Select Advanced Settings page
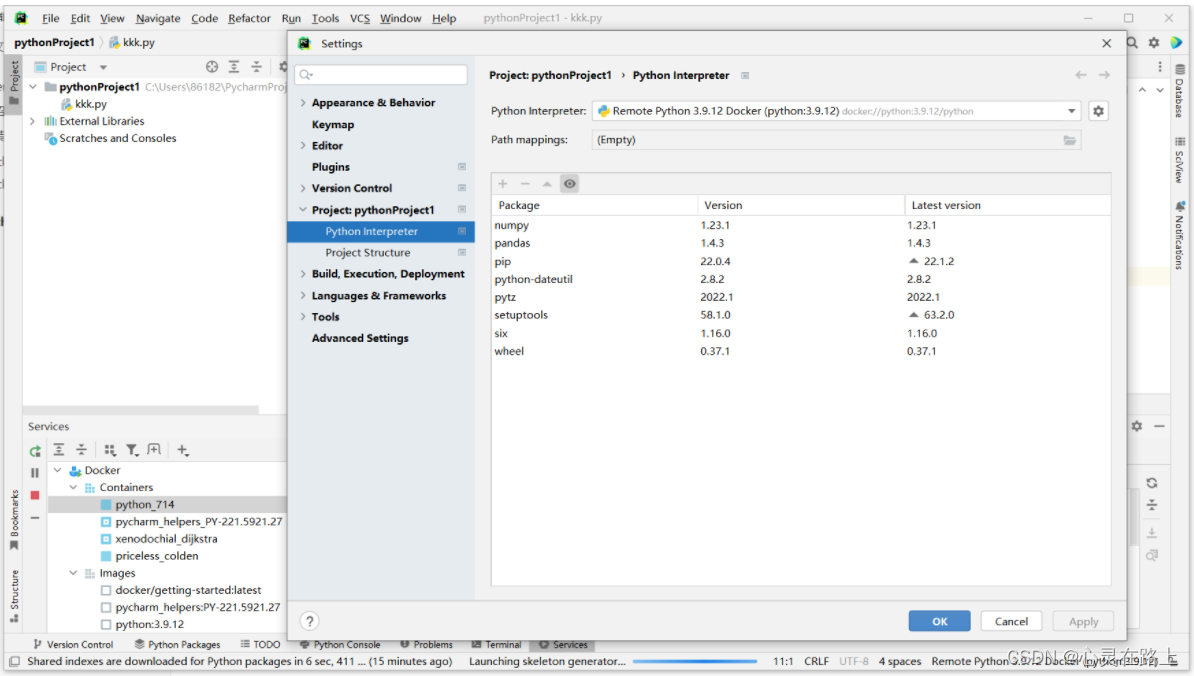This screenshot has width=1194, height=676. click(360, 338)
